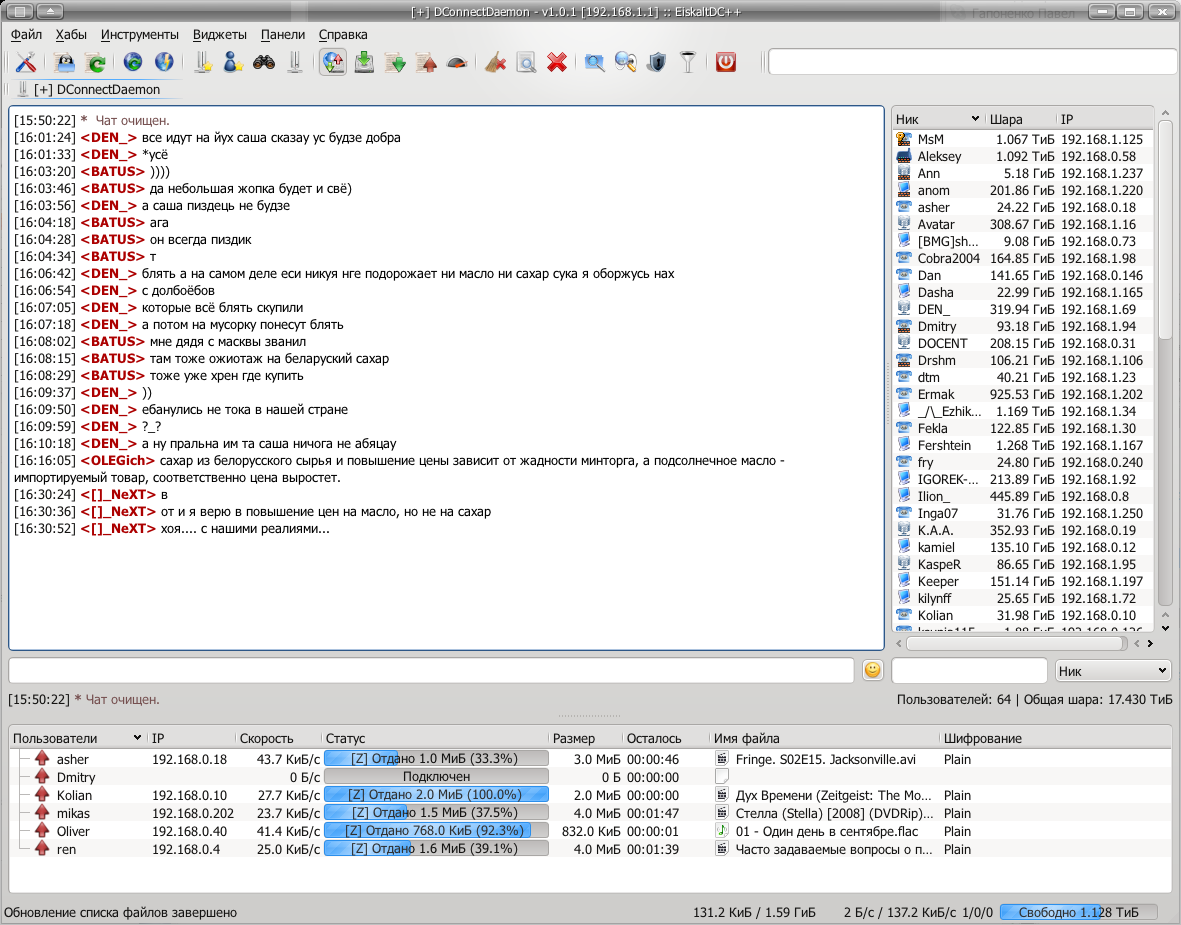Open the settings wrench and screwdriver icon

pyautogui.click(x=26, y=62)
